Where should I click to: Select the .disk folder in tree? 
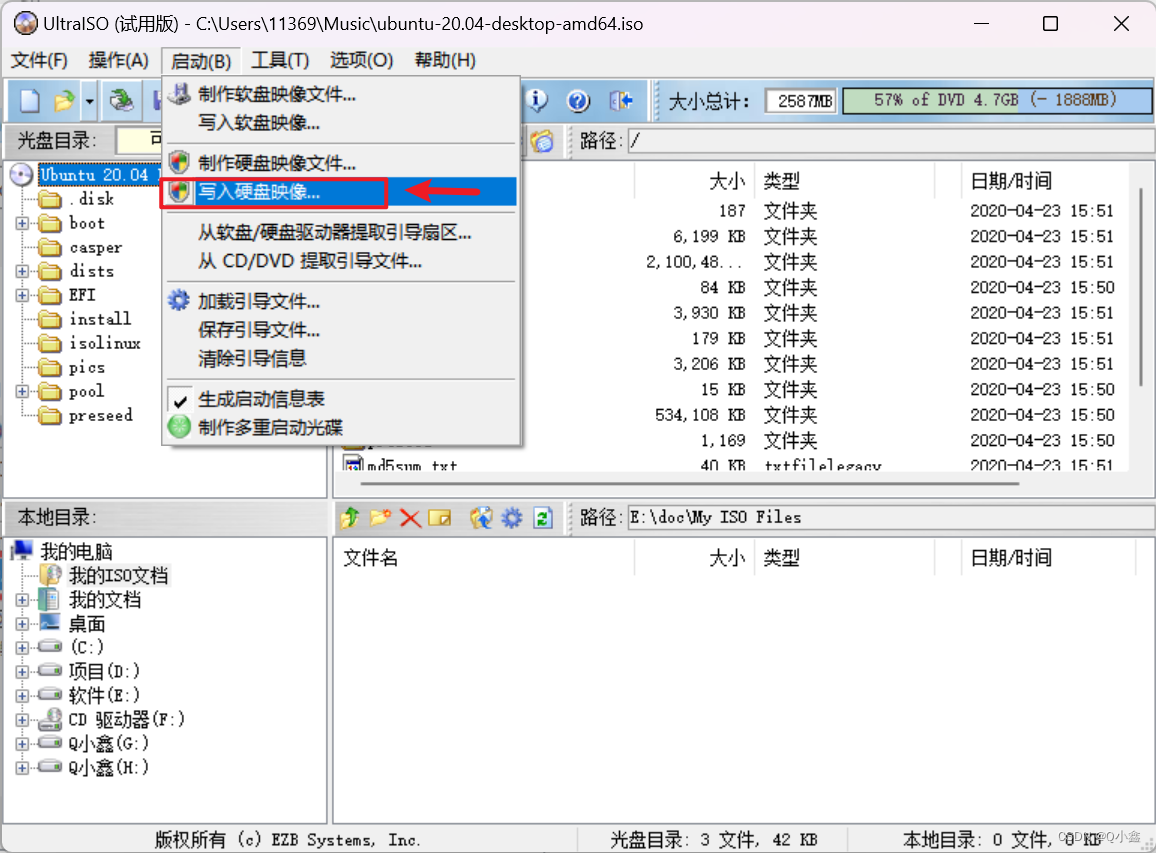[x=92, y=199]
